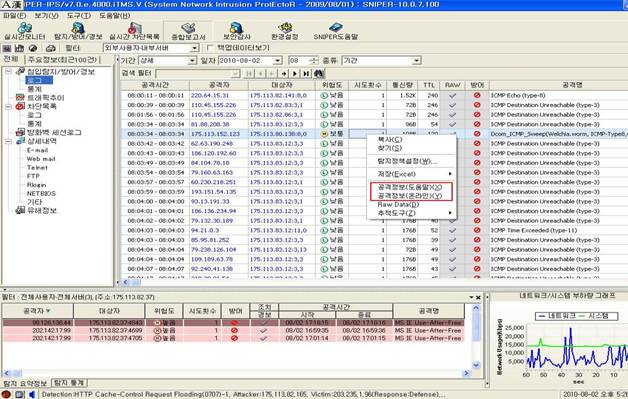Select the Telnet tree item

(x=37, y=167)
